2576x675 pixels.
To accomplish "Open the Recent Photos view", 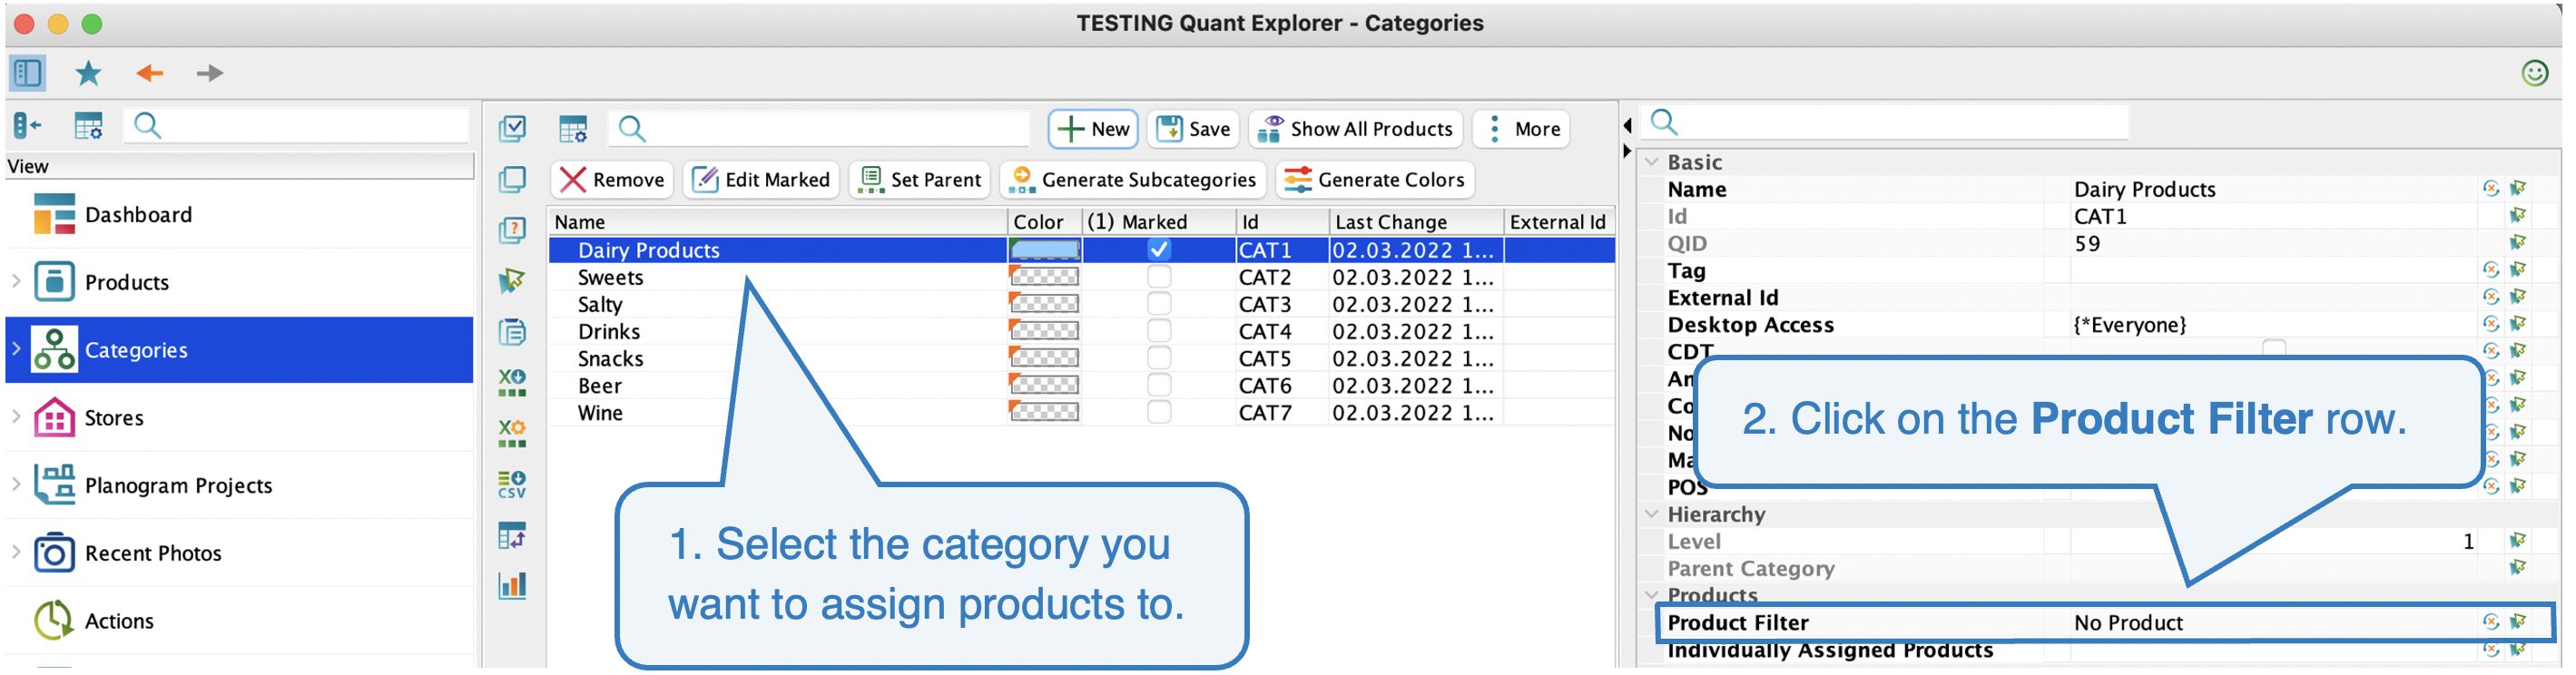I will (239, 553).
